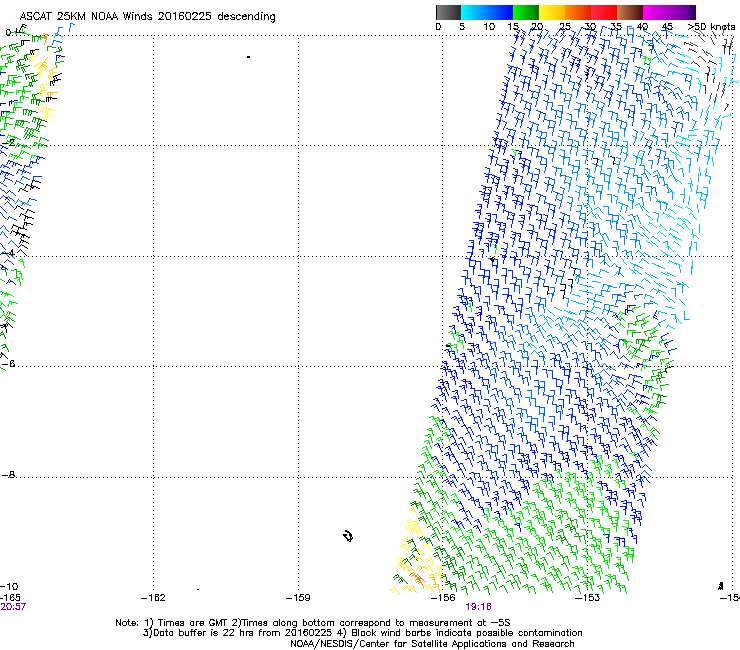Viewport: 740px width, 650px height.
Task: Click the 'Data buffer is 22 hrs' note line
Action: [x=363, y=633]
